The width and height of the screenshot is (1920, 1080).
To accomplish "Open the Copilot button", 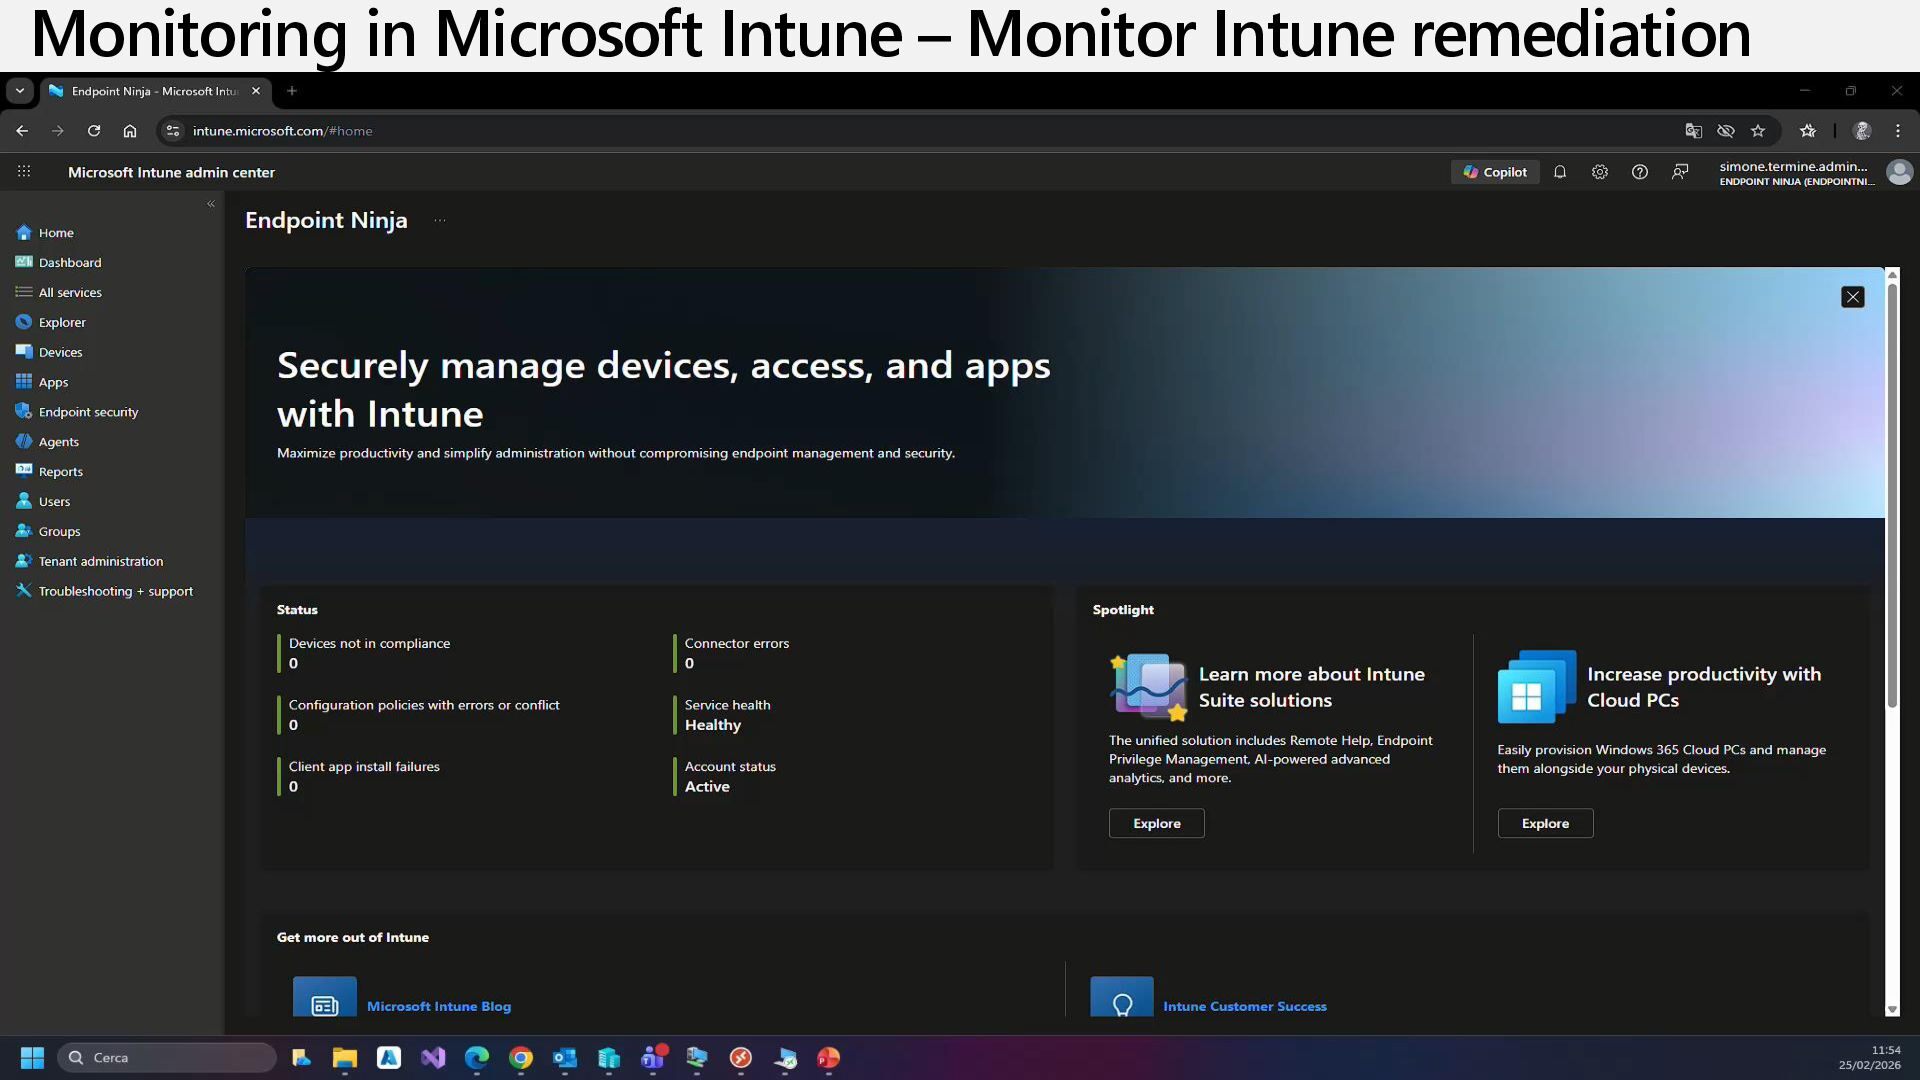I will tap(1495, 172).
